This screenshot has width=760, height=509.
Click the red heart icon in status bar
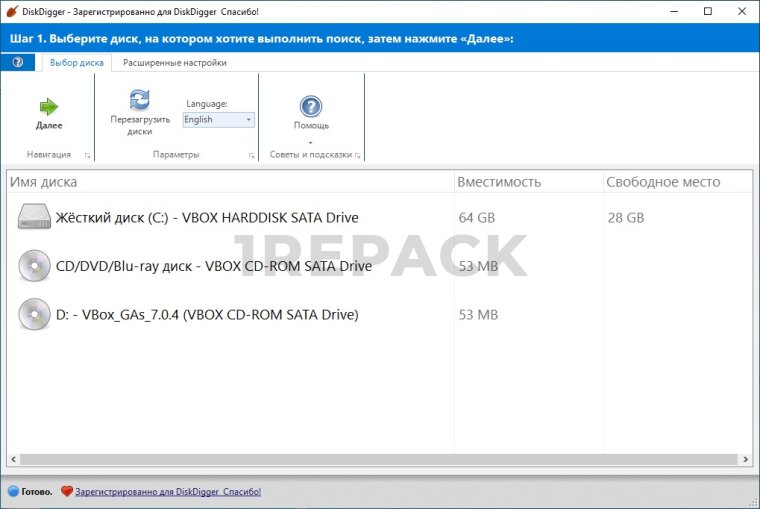point(67,492)
